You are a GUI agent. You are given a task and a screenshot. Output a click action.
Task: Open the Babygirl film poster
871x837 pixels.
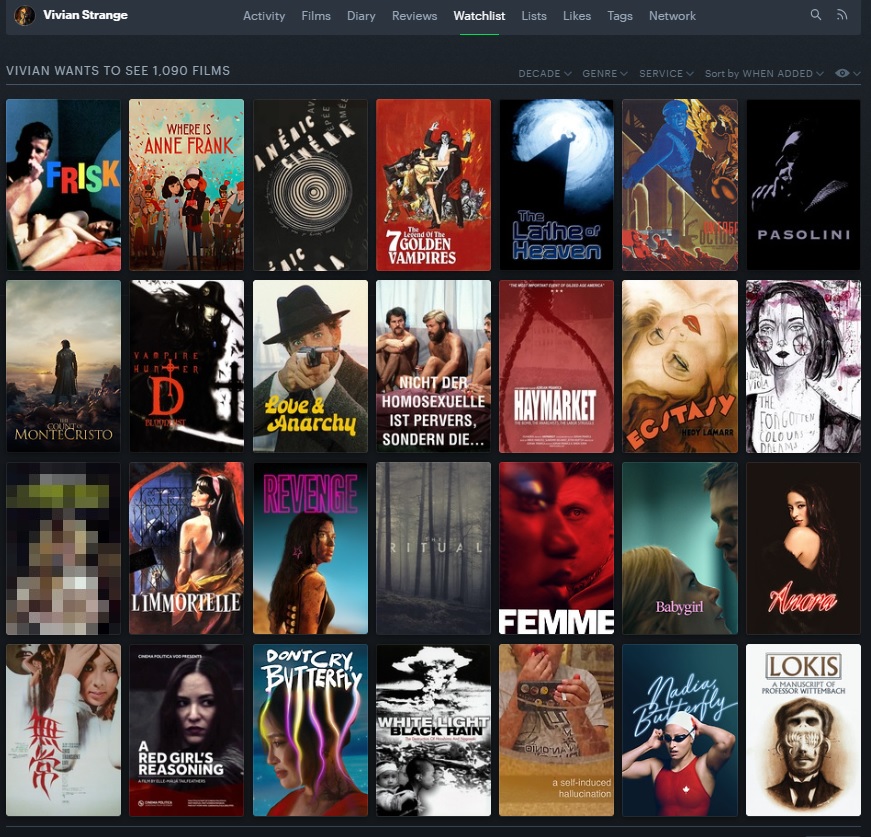point(680,548)
